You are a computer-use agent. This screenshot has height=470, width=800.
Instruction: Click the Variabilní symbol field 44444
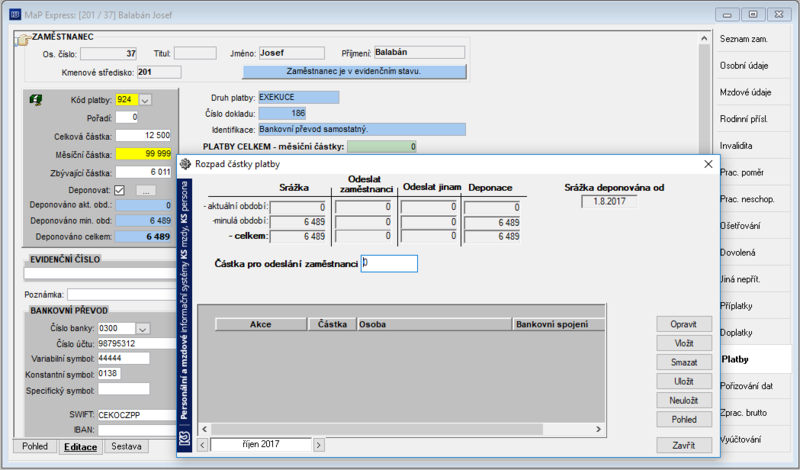[x=123, y=358]
